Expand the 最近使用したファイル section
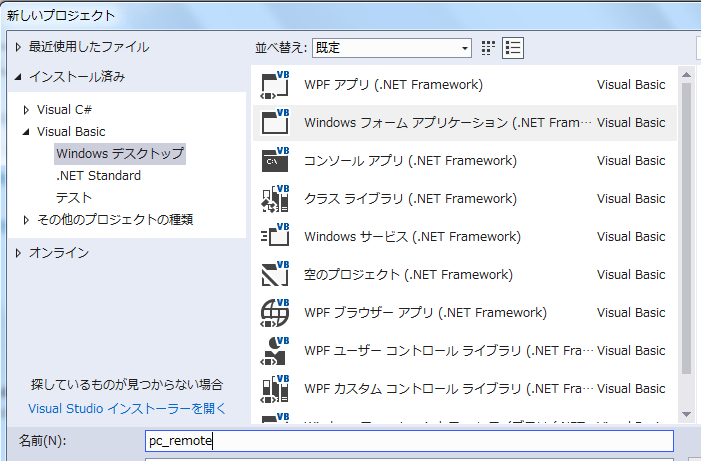 [x=18, y=47]
